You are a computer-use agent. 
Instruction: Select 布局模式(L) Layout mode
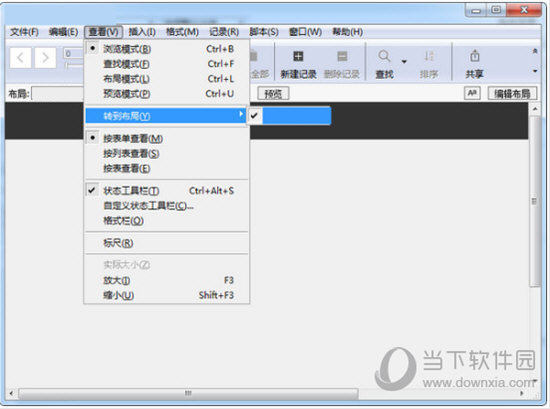[167, 79]
